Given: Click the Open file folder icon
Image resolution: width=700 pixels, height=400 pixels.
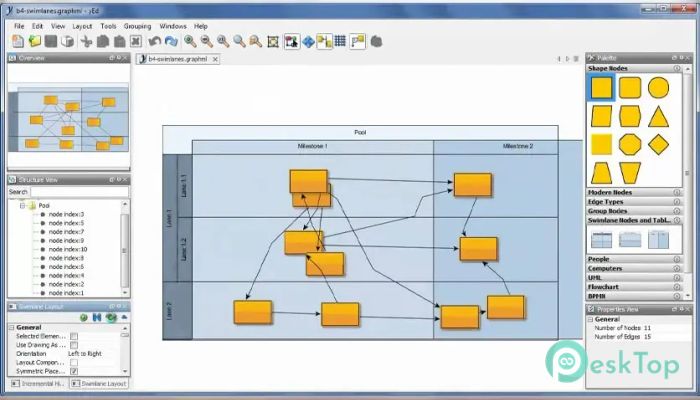Looking at the screenshot, I should pyautogui.click(x=34, y=42).
